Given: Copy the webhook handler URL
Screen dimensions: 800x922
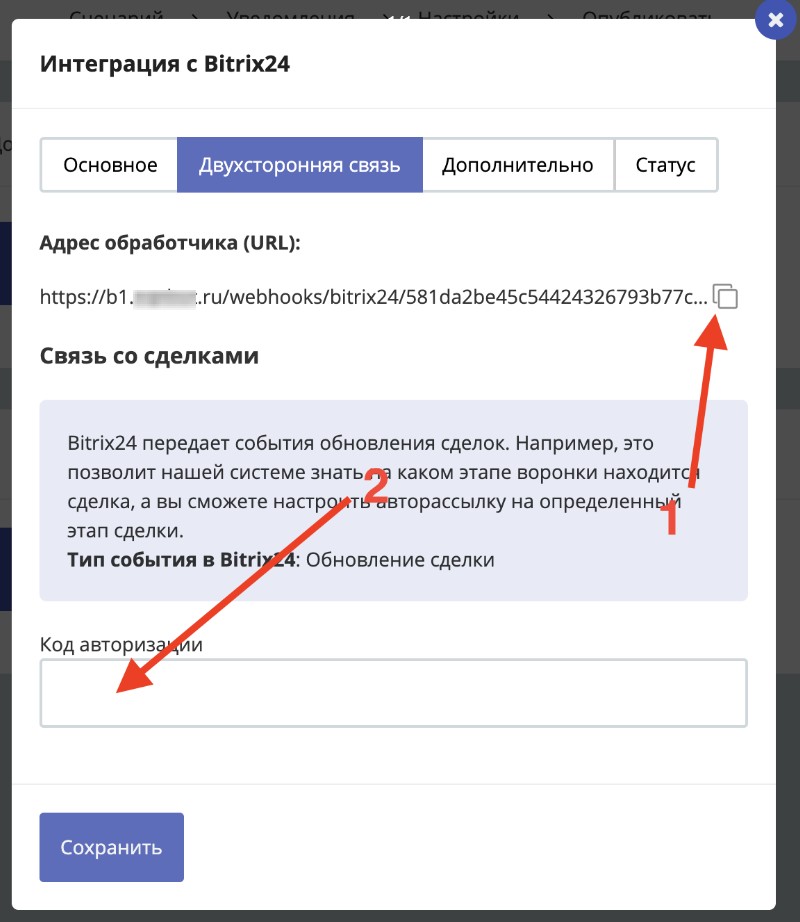Looking at the screenshot, I should (726, 296).
